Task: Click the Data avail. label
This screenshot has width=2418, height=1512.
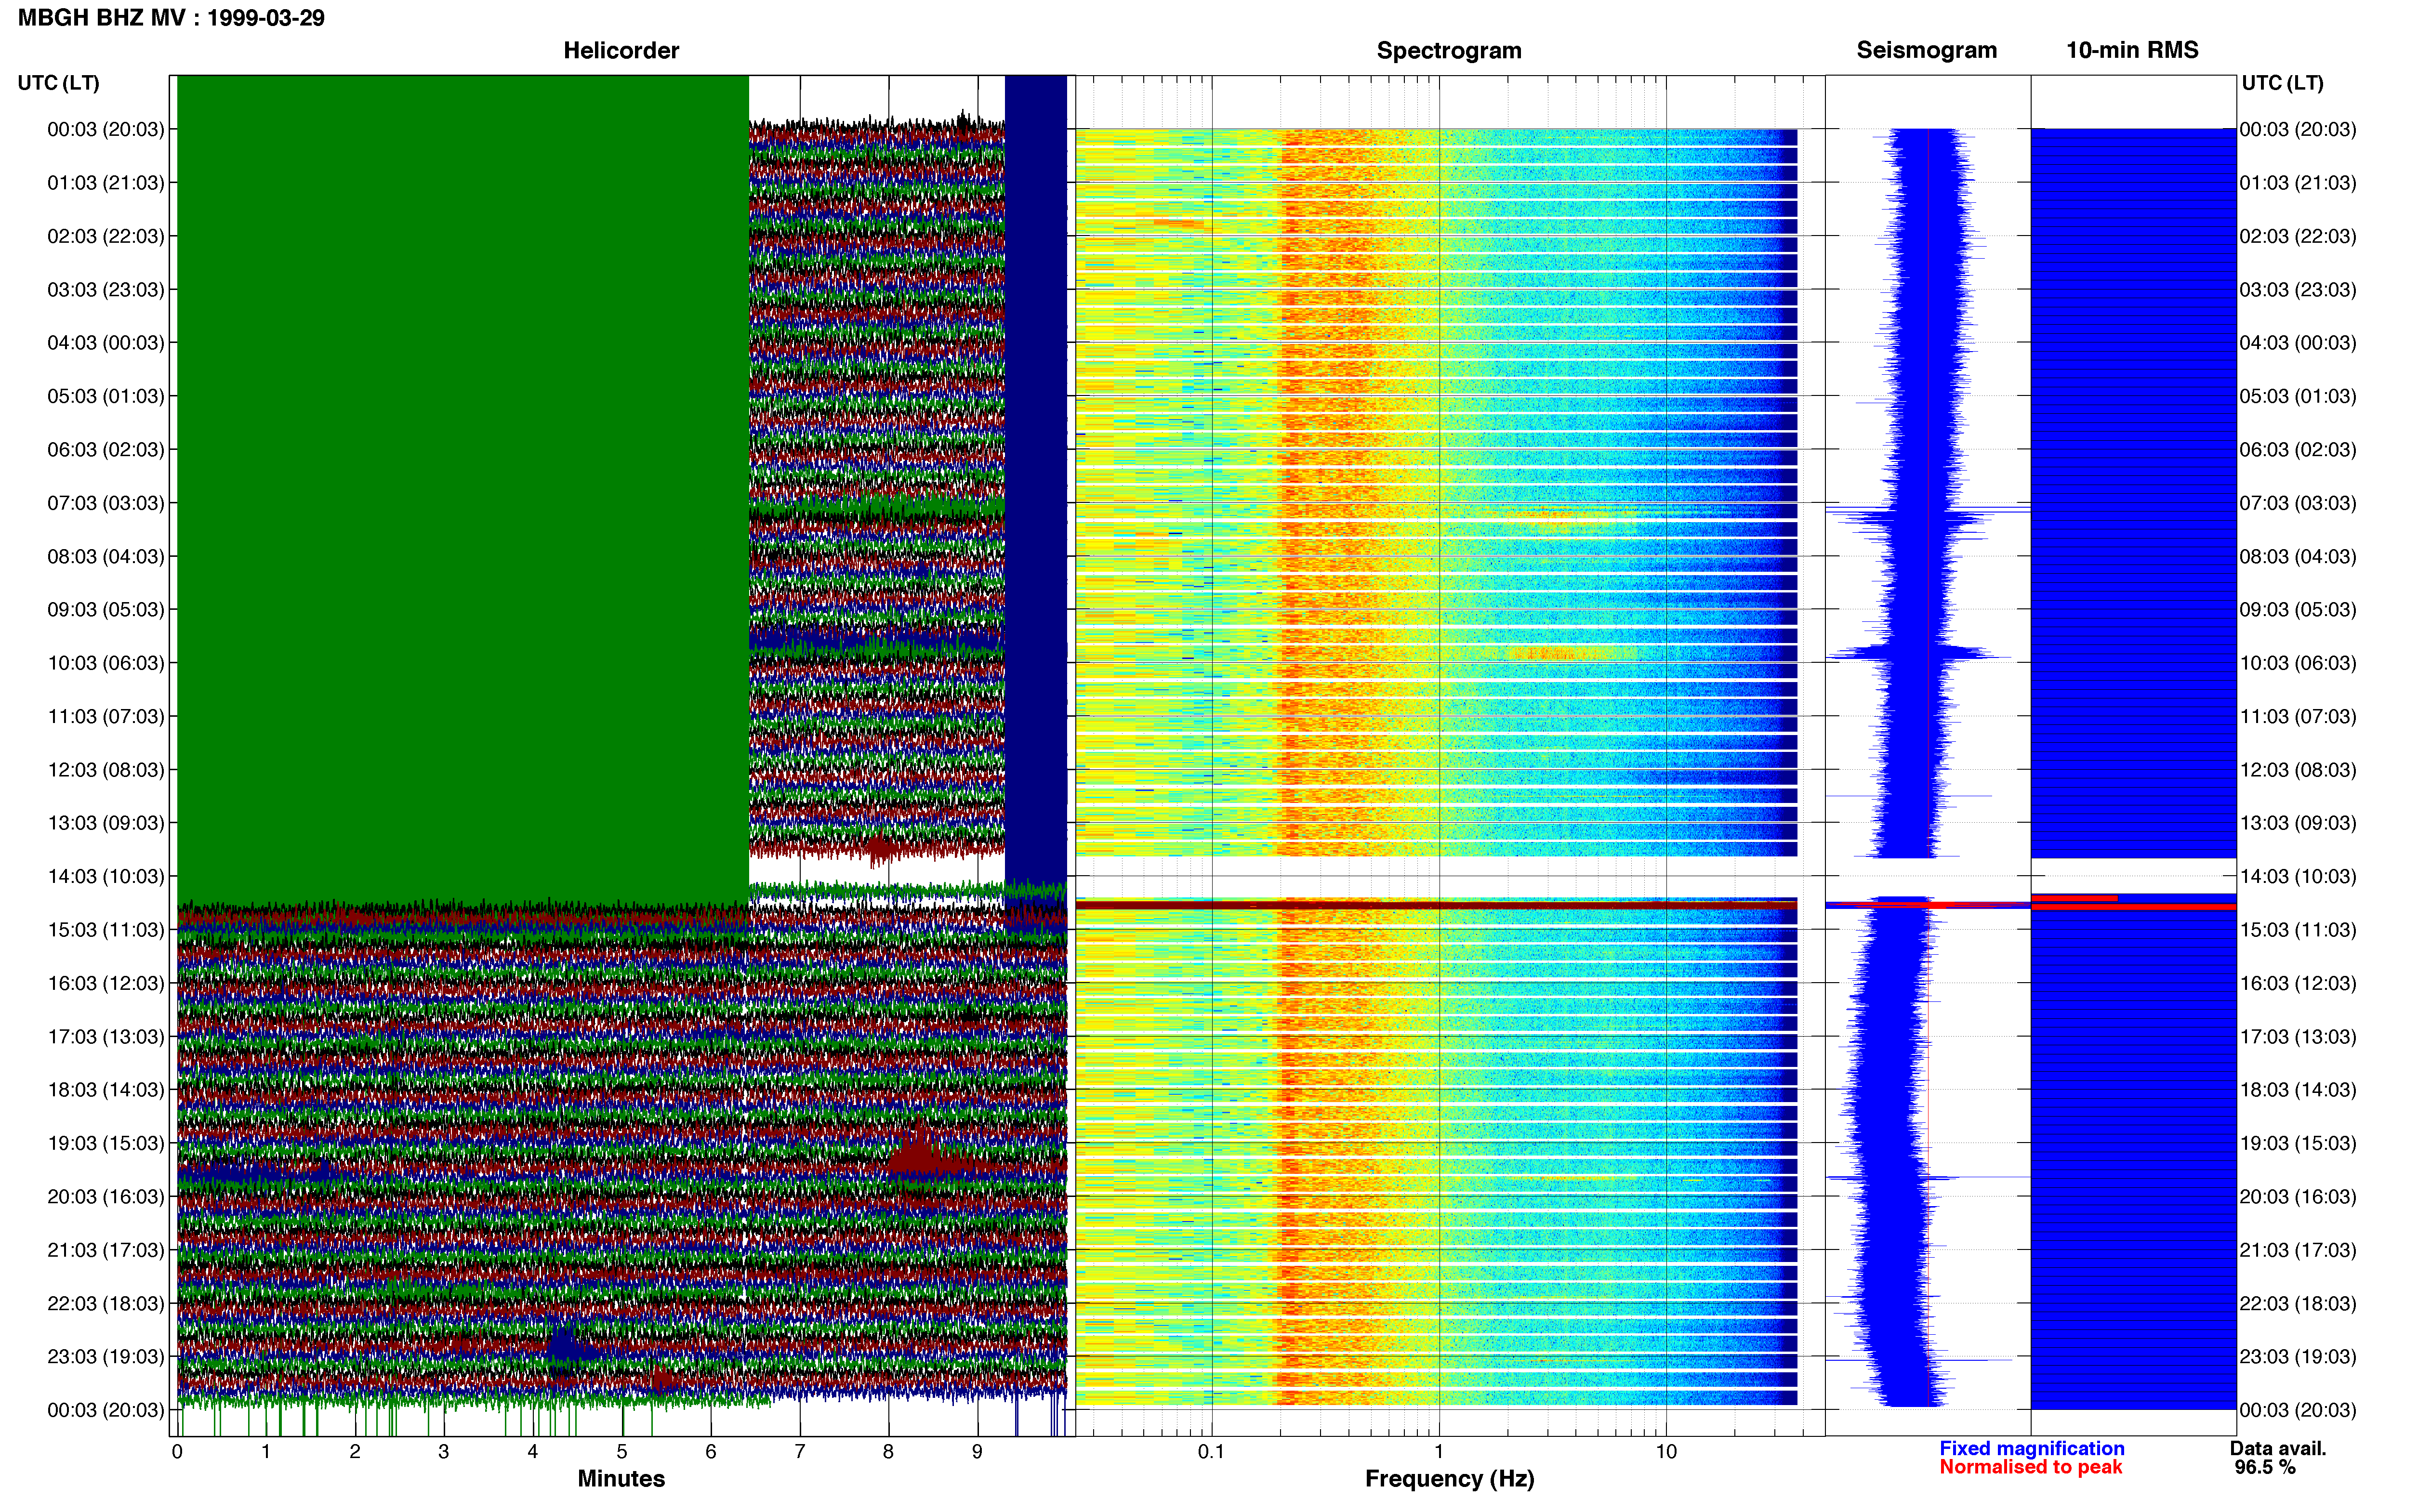Action: click(2278, 1449)
